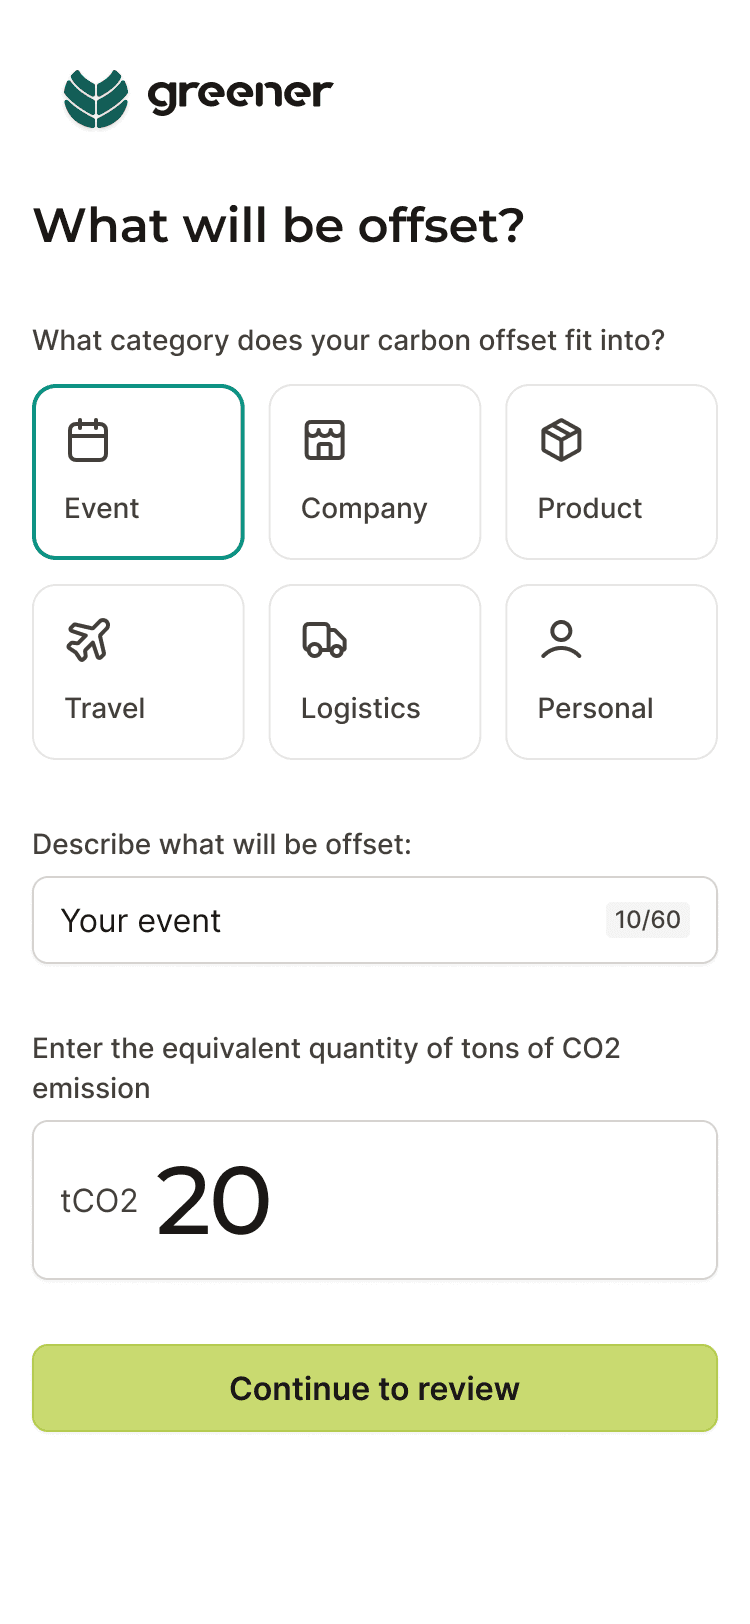Choose the Logistics category label
The image size is (750, 1624).
tap(361, 709)
